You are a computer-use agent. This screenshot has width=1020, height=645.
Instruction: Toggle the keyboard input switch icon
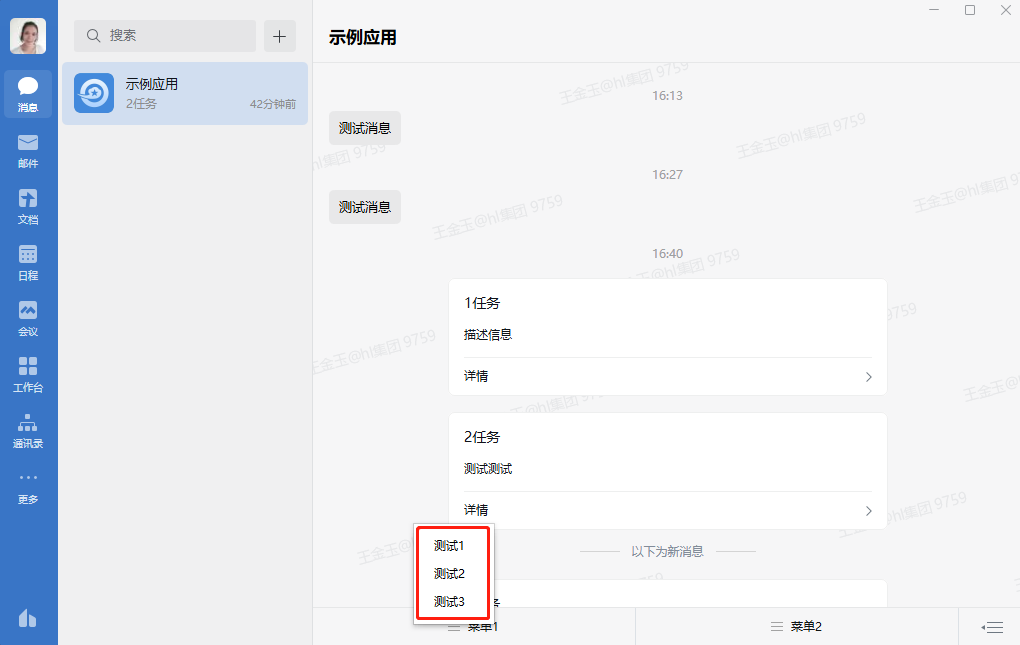tap(992, 627)
